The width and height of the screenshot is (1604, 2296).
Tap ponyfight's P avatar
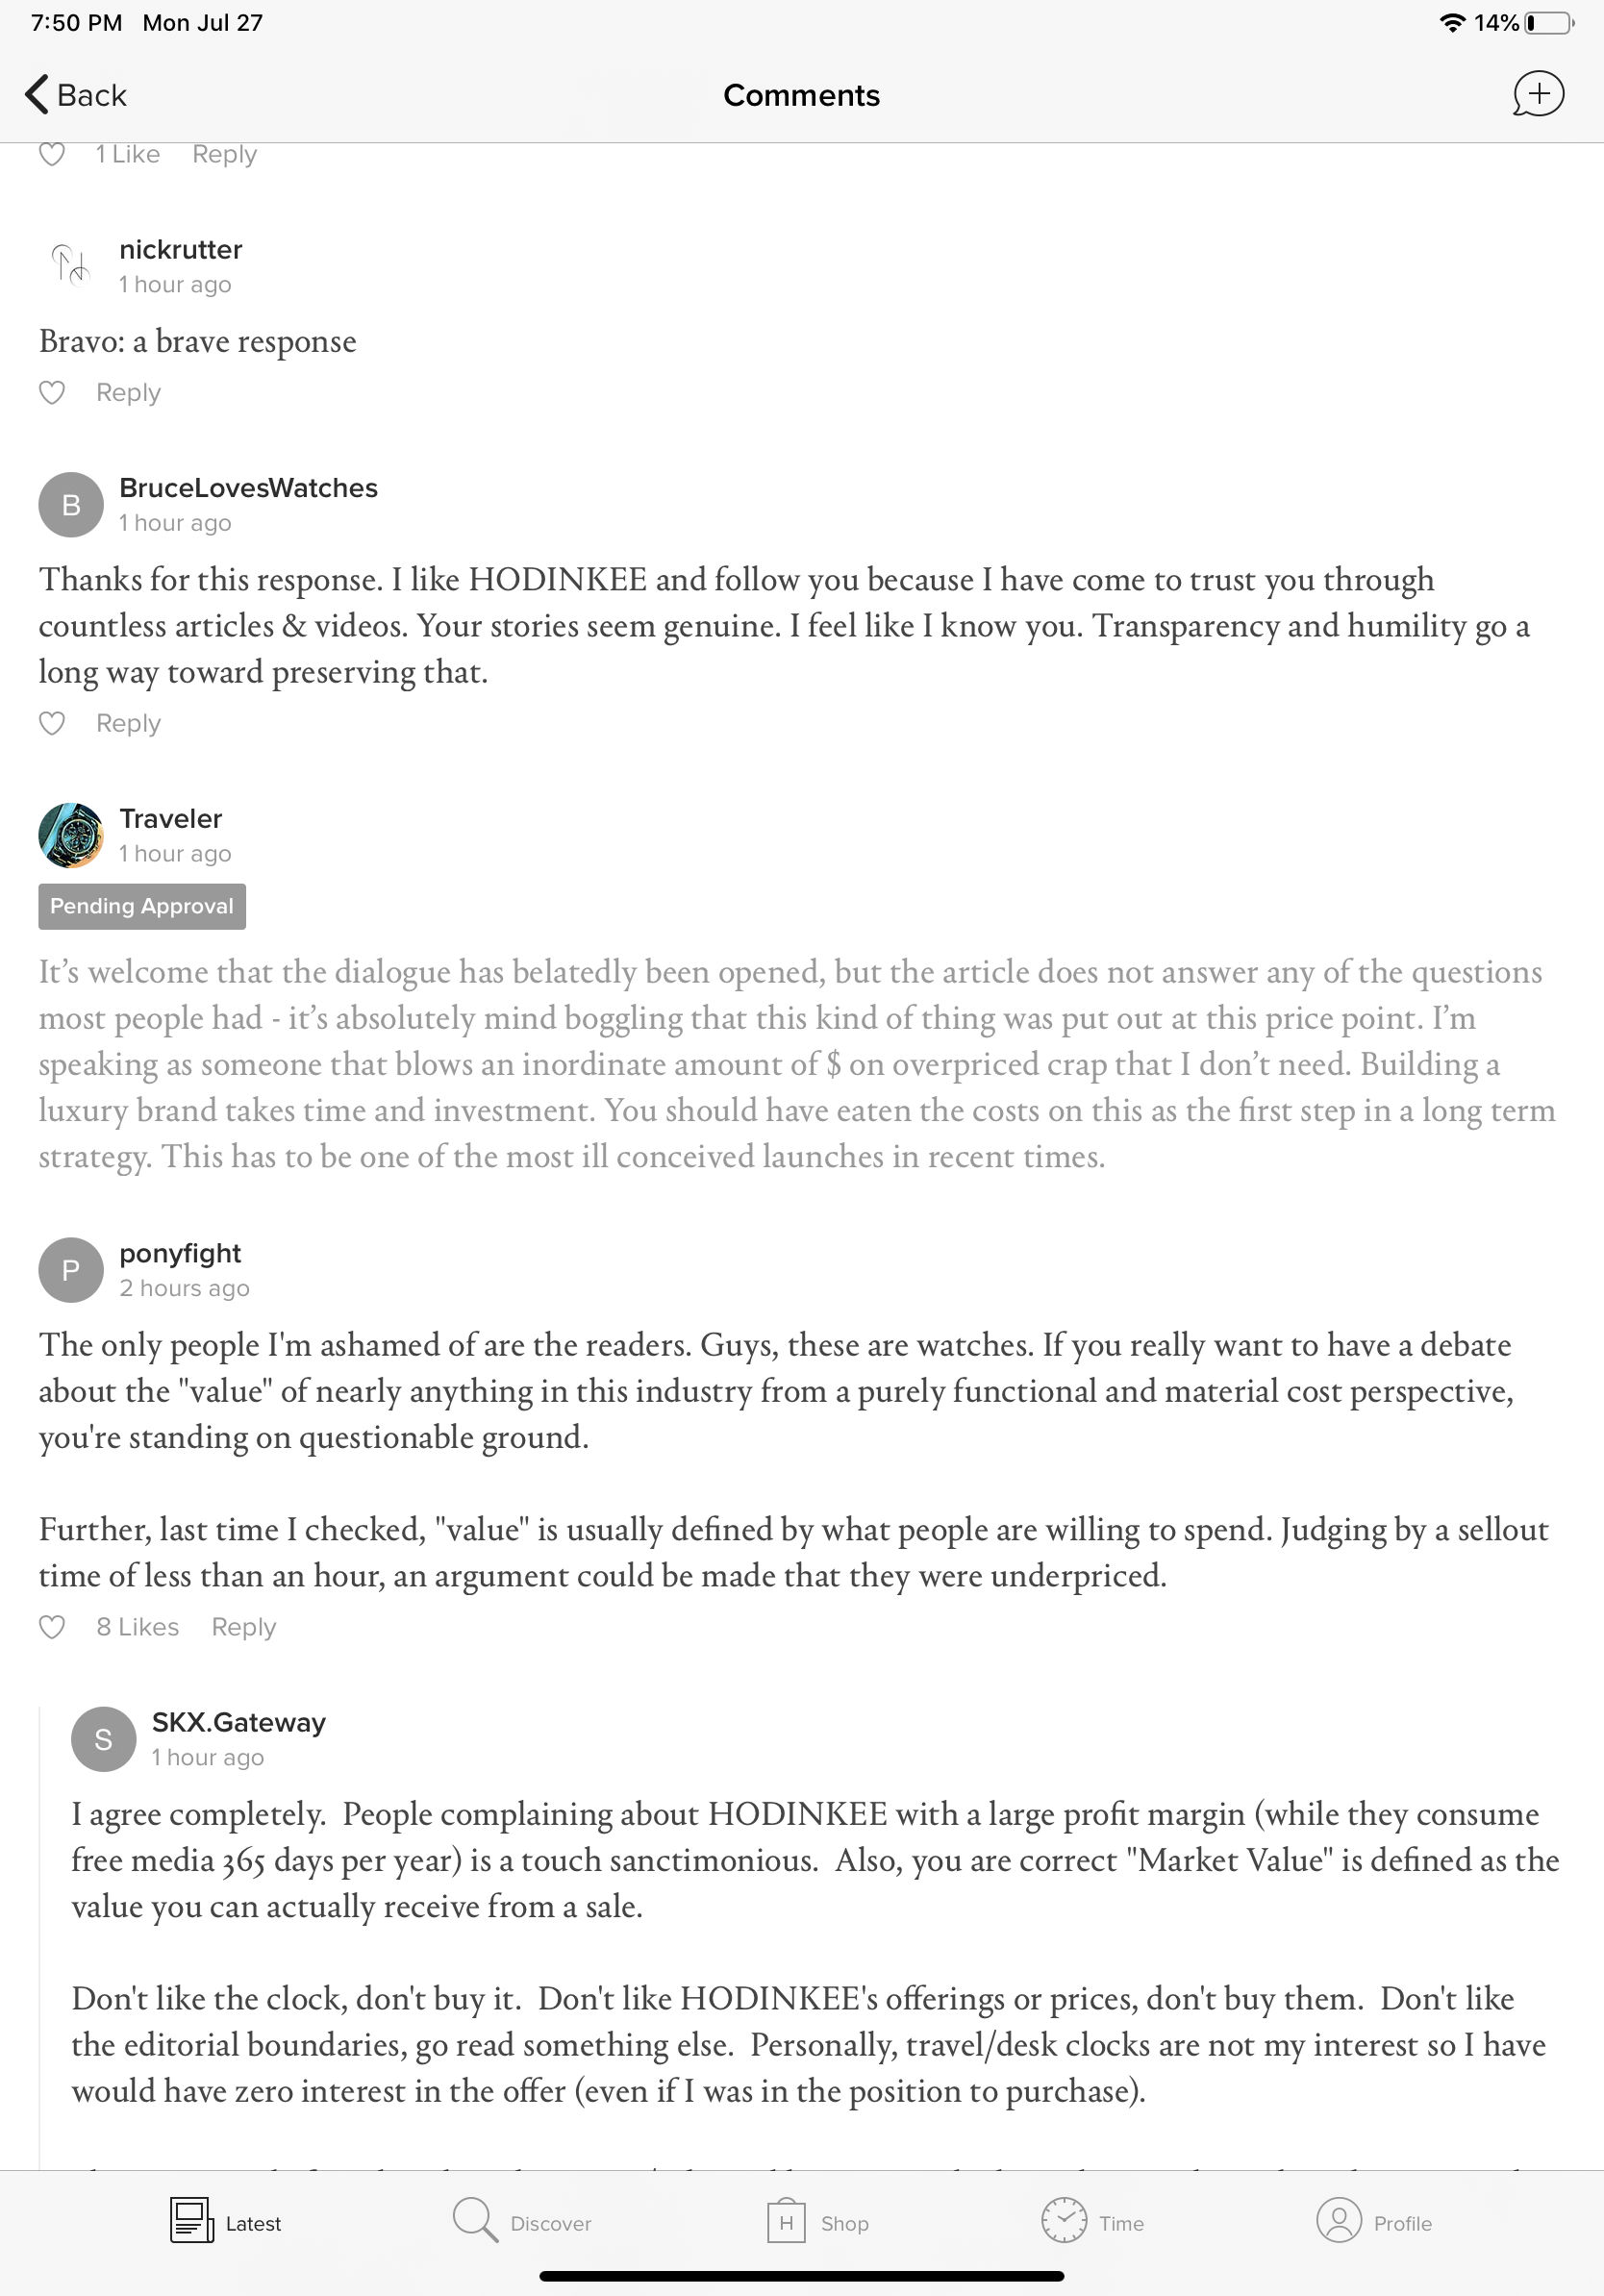(x=71, y=1270)
